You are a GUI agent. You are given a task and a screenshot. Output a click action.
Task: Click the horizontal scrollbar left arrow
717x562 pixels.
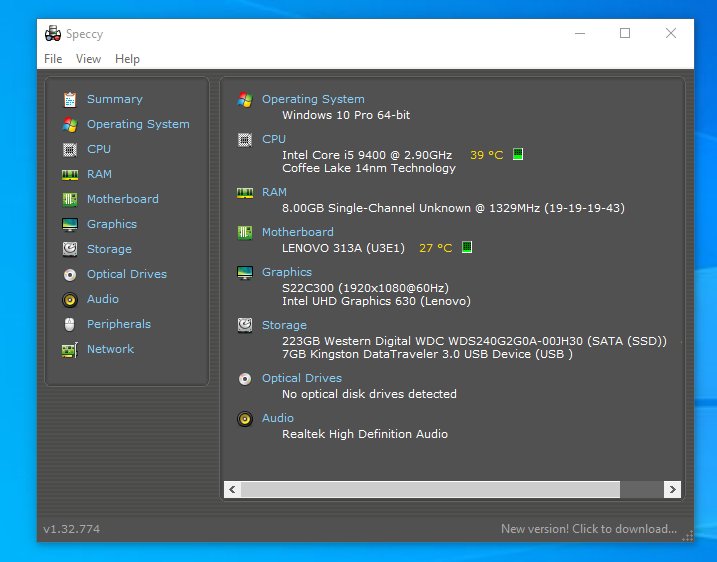tap(232, 489)
